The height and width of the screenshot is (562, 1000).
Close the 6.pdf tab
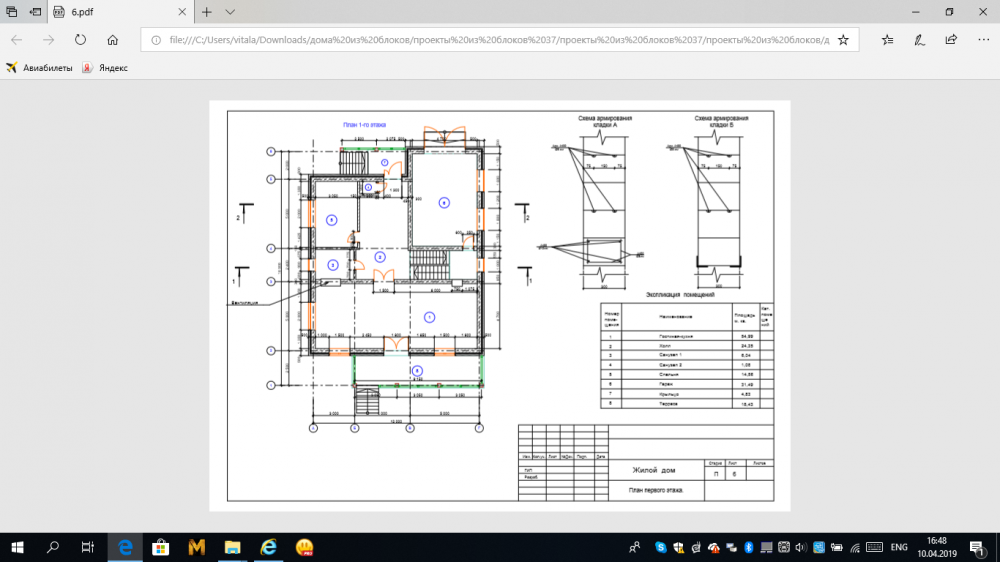click(x=182, y=12)
